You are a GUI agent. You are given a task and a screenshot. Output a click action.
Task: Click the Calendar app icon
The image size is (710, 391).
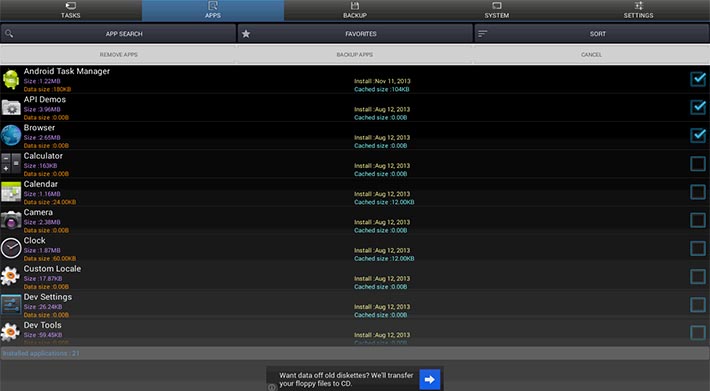(11, 192)
